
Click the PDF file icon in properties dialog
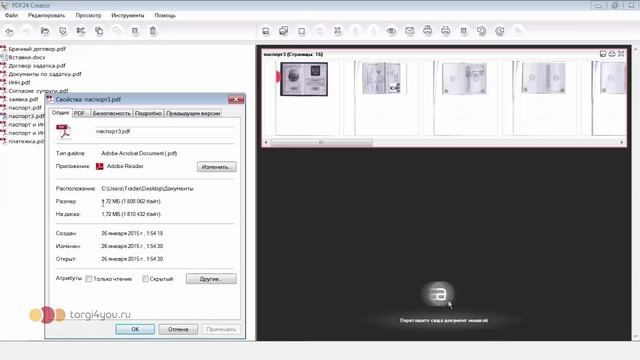64,131
